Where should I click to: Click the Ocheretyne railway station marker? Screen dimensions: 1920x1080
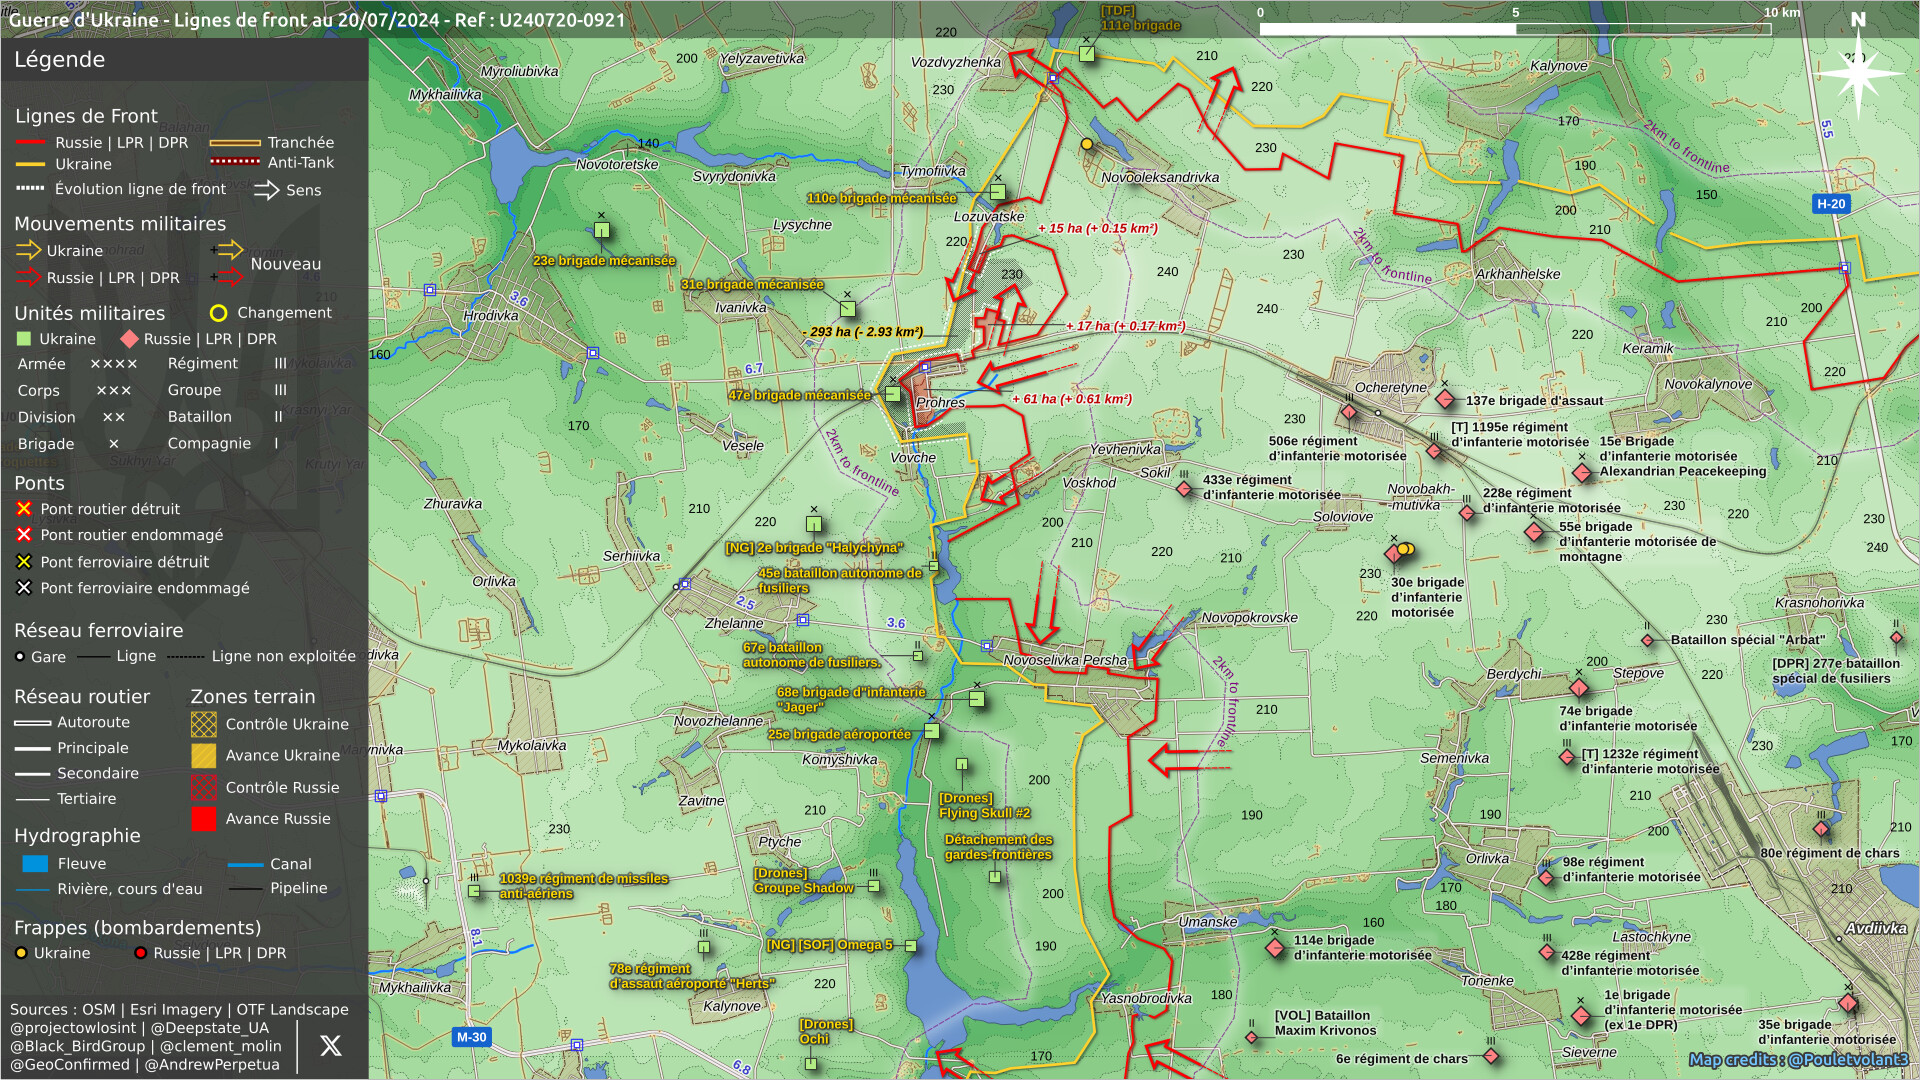1377,412
